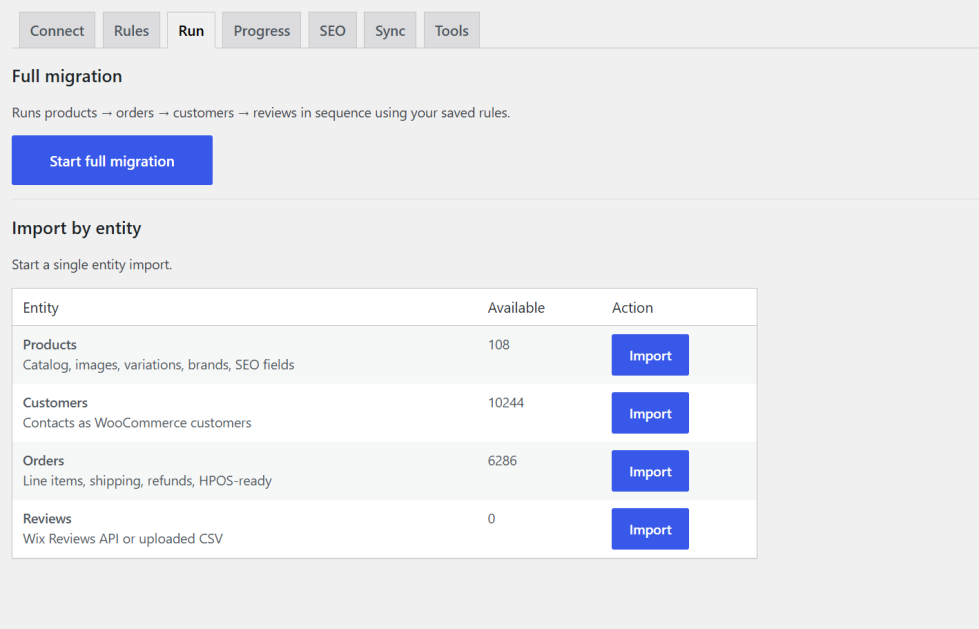Click the Reviews available count 0

tap(491, 519)
